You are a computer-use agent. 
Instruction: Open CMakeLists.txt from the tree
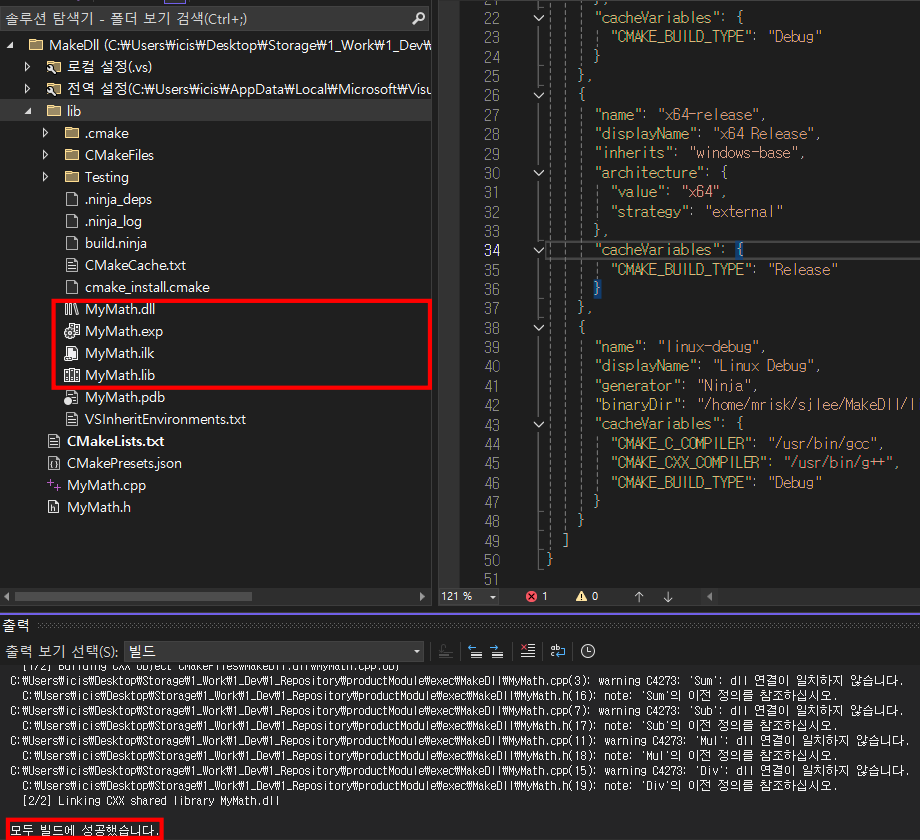click(x=115, y=441)
